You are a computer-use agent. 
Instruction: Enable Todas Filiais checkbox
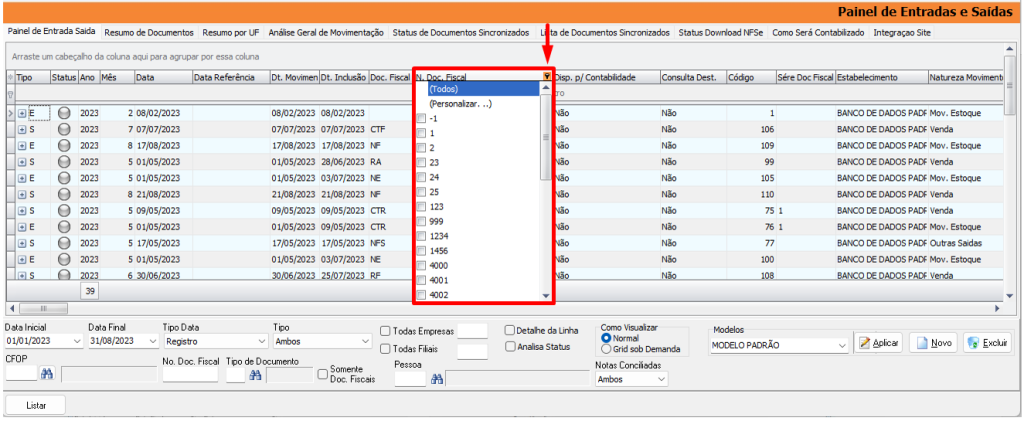[x=385, y=349]
